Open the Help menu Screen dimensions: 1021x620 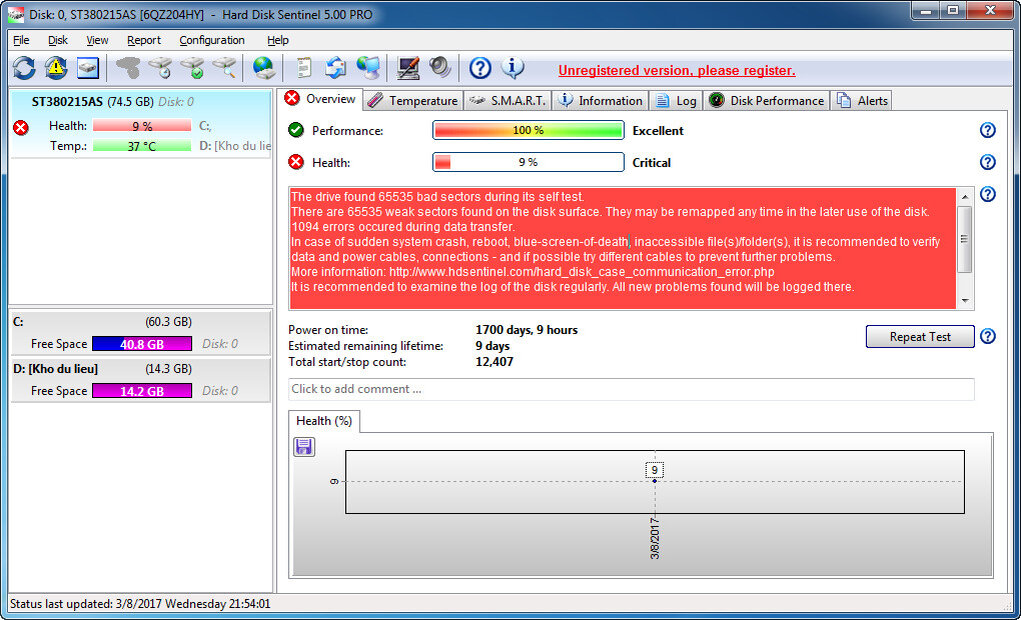(x=278, y=40)
